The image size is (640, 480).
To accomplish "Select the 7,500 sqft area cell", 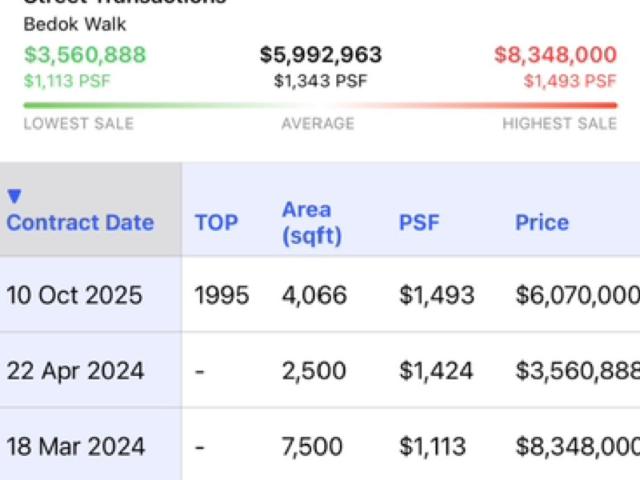I will pos(312,446).
